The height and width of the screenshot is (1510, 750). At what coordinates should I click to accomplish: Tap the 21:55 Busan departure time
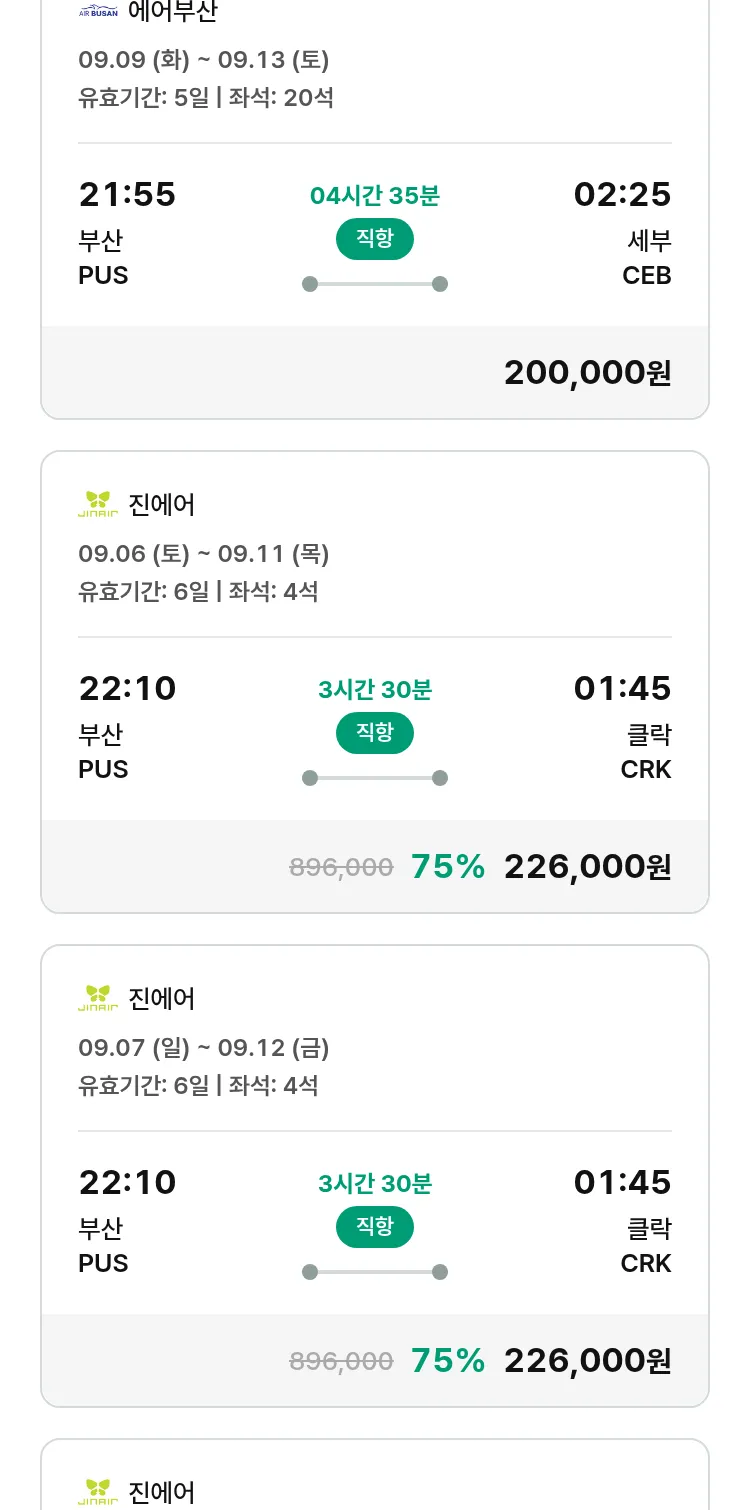point(127,194)
